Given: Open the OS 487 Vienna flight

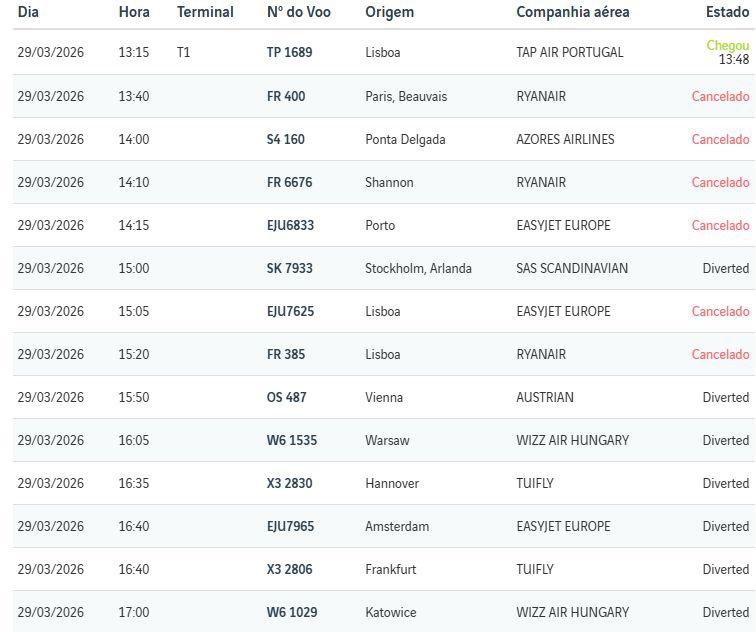Looking at the screenshot, I should point(286,398).
